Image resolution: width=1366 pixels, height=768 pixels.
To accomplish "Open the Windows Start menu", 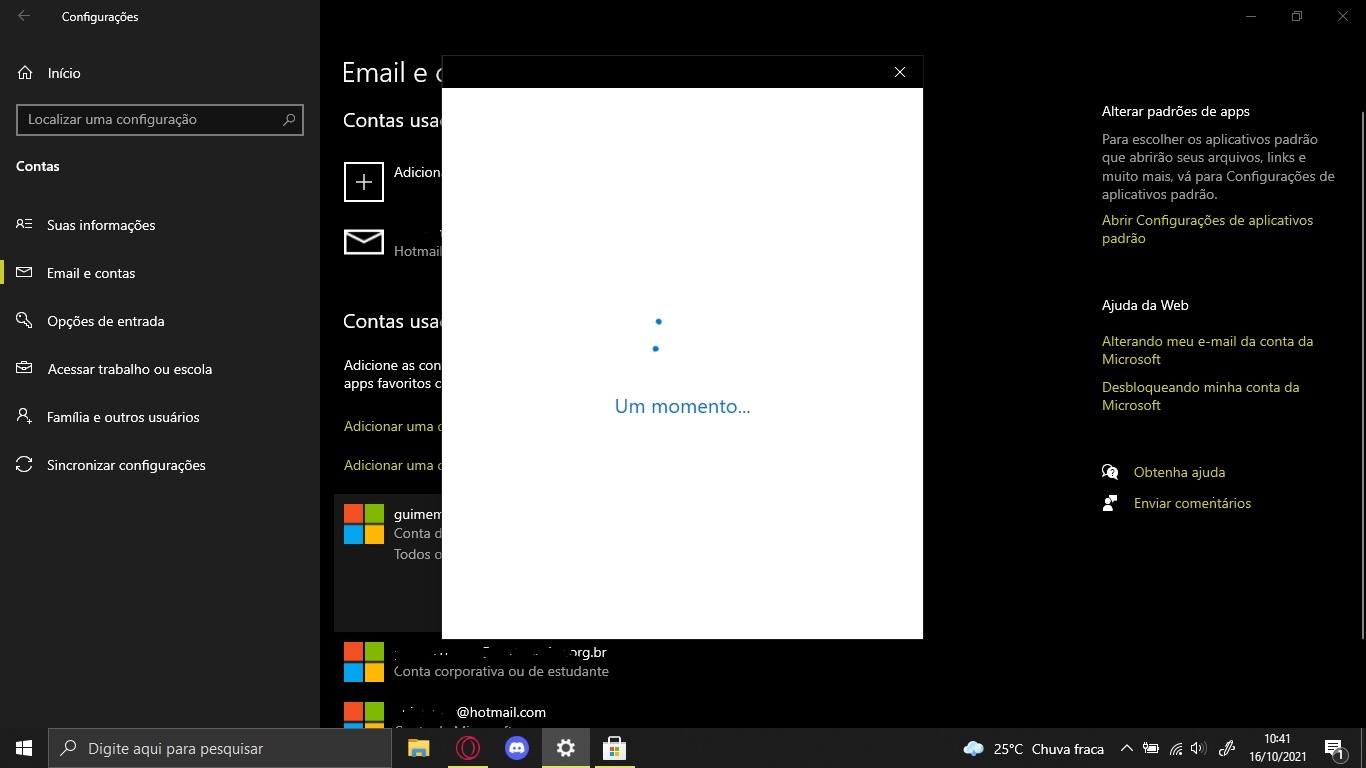I will coord(24,748).
